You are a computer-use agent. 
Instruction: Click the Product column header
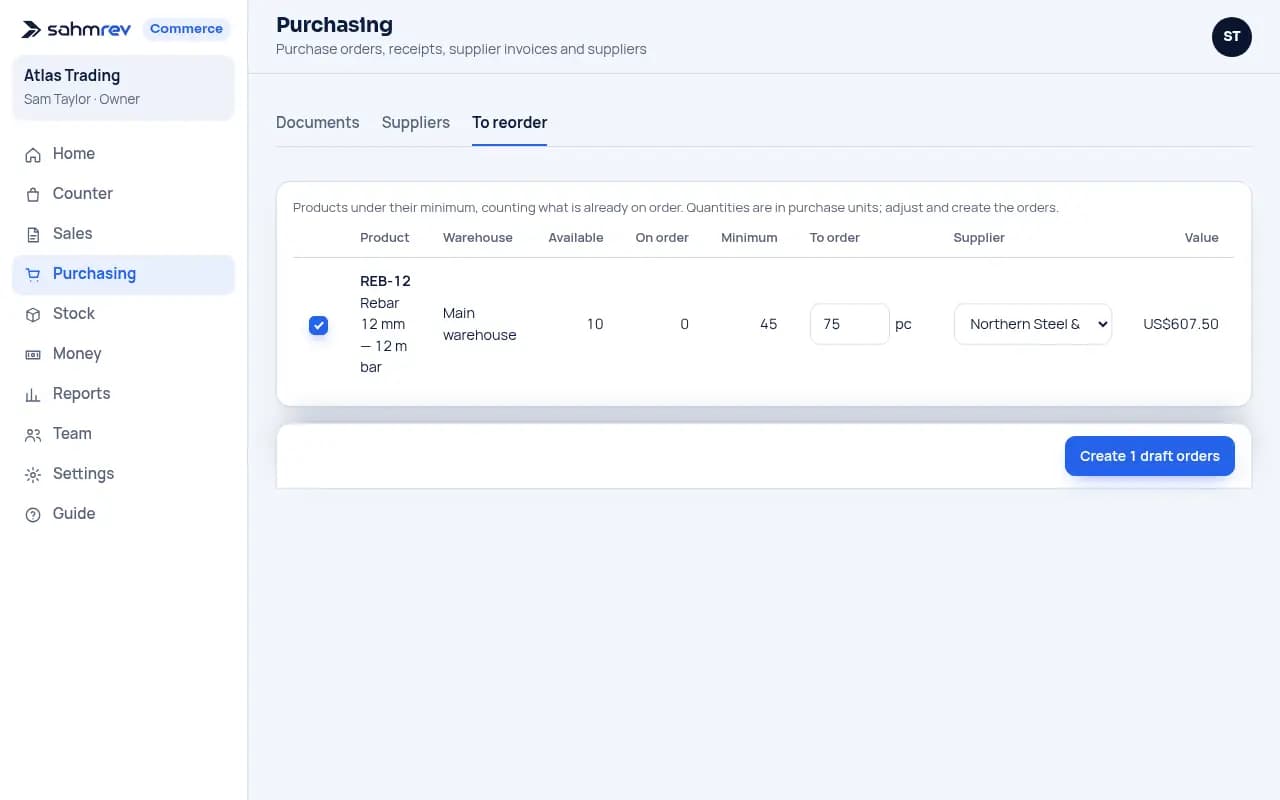coord(385,238)
